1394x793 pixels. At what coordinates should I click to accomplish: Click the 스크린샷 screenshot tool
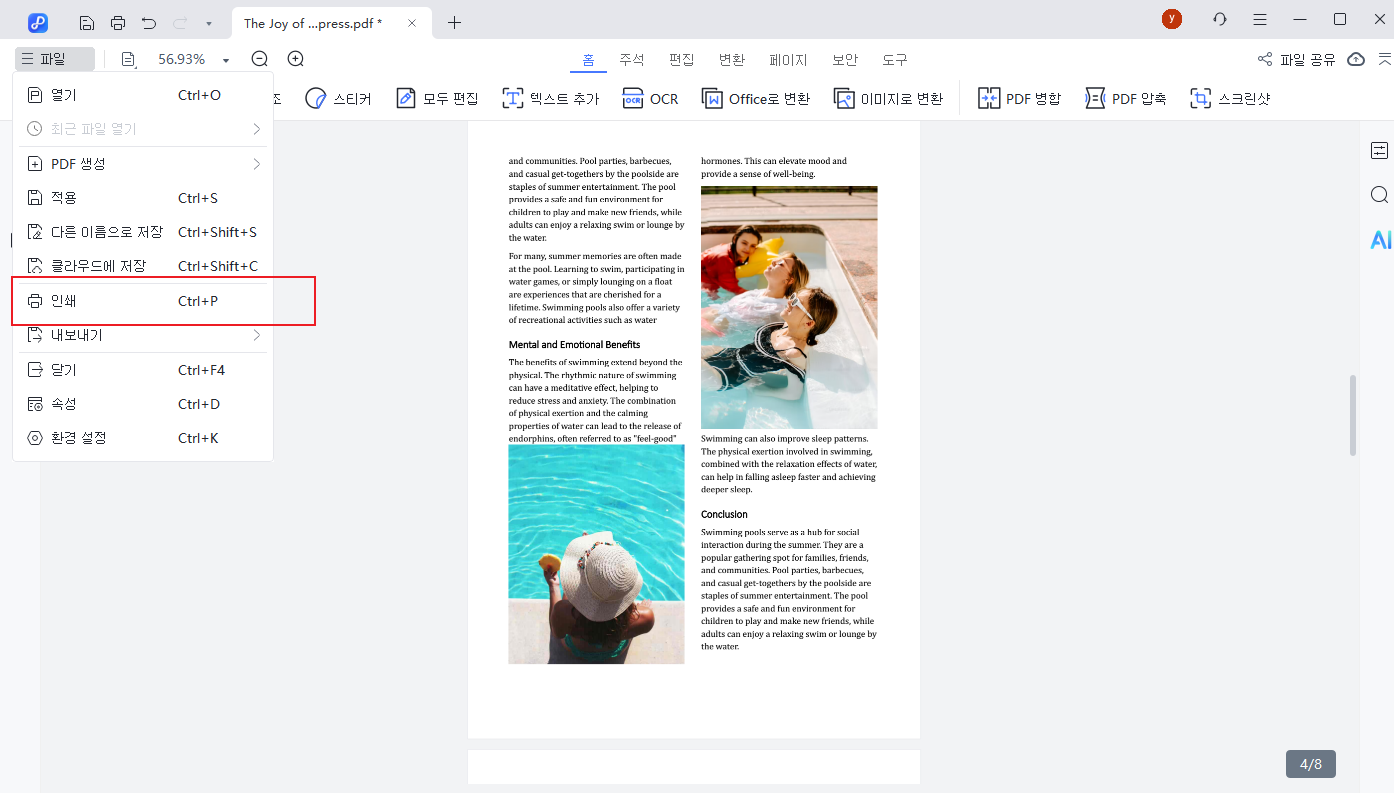[1229, 98]
